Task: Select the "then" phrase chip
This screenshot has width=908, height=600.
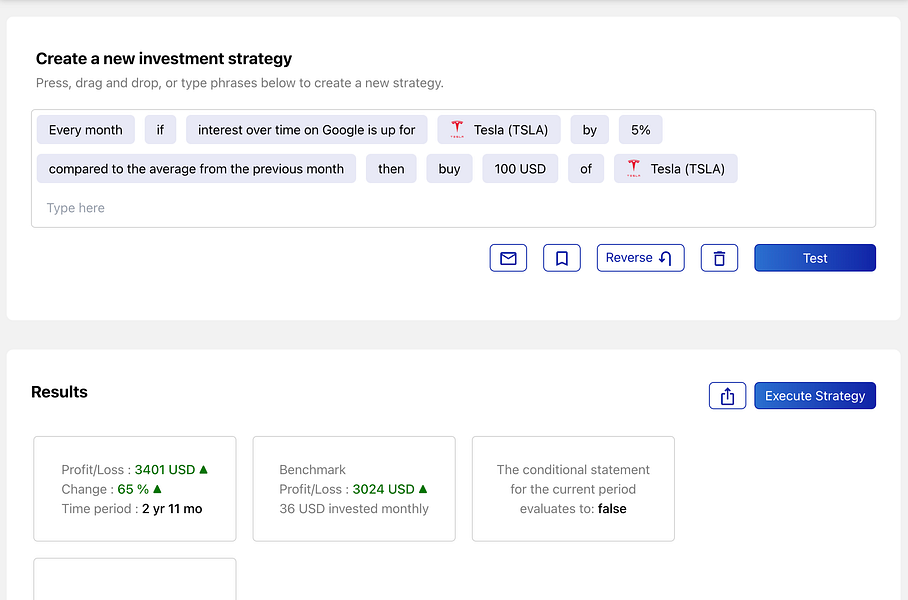Action: (x=391, y=169)
